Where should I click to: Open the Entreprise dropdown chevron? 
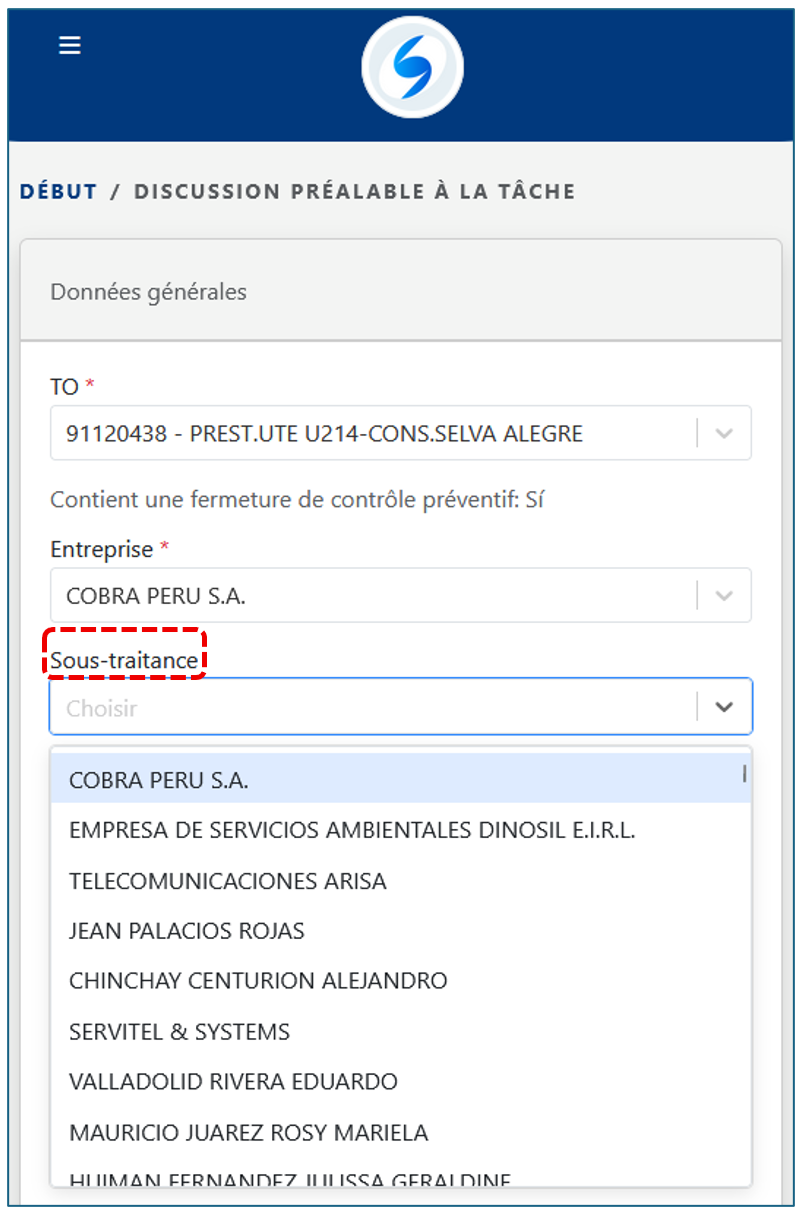click(725, 596)
